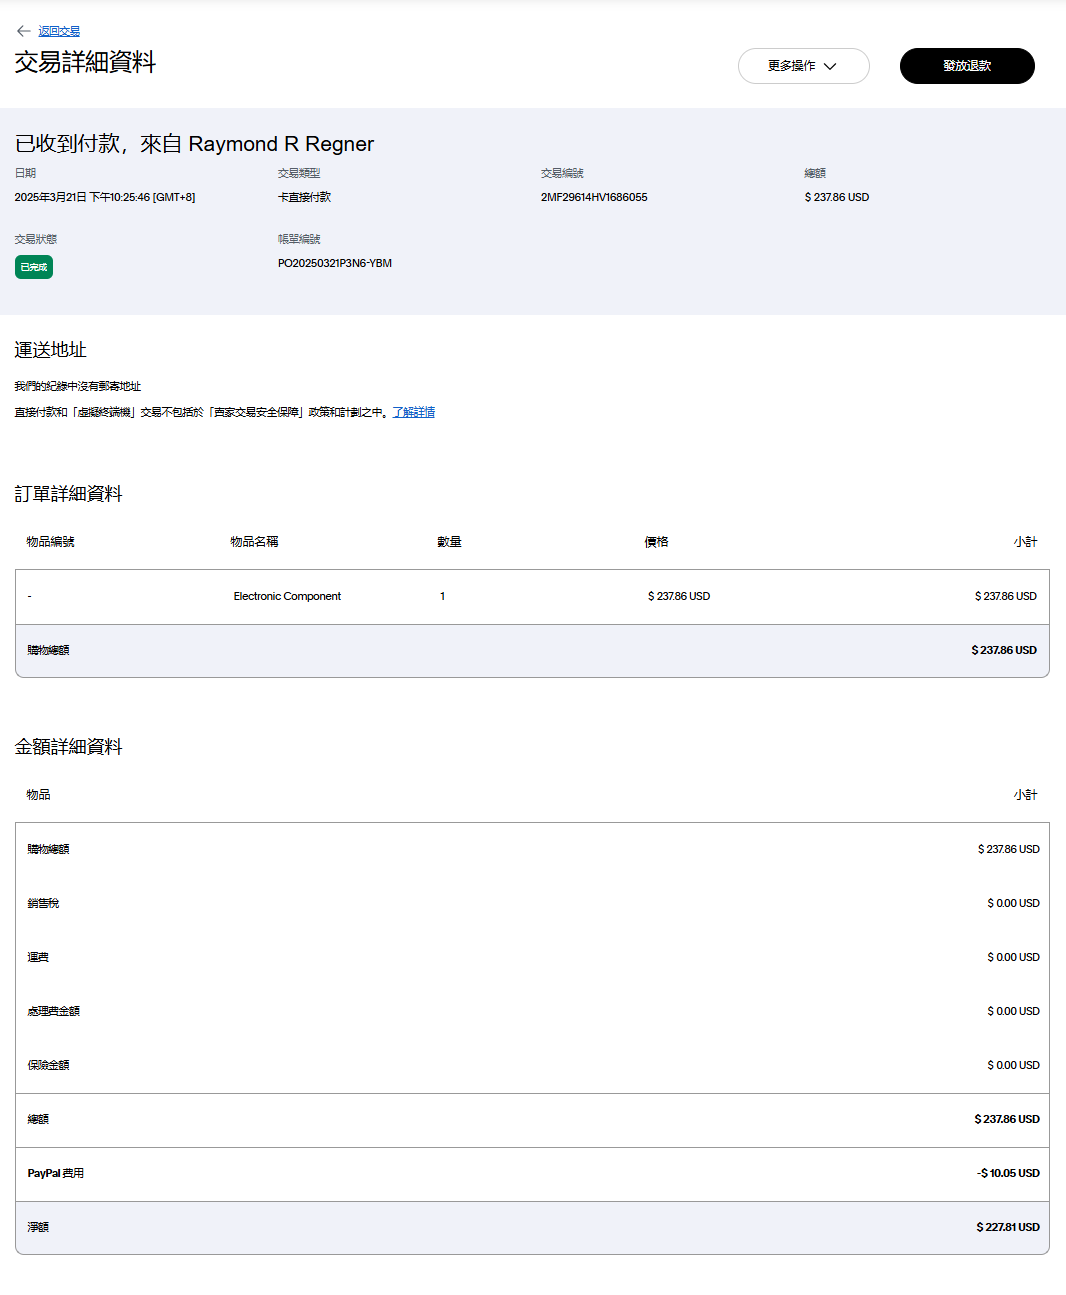Click the PayPal 費用 row label
Viewport: 1066px width, 1295px height.
coord(55,1173)
